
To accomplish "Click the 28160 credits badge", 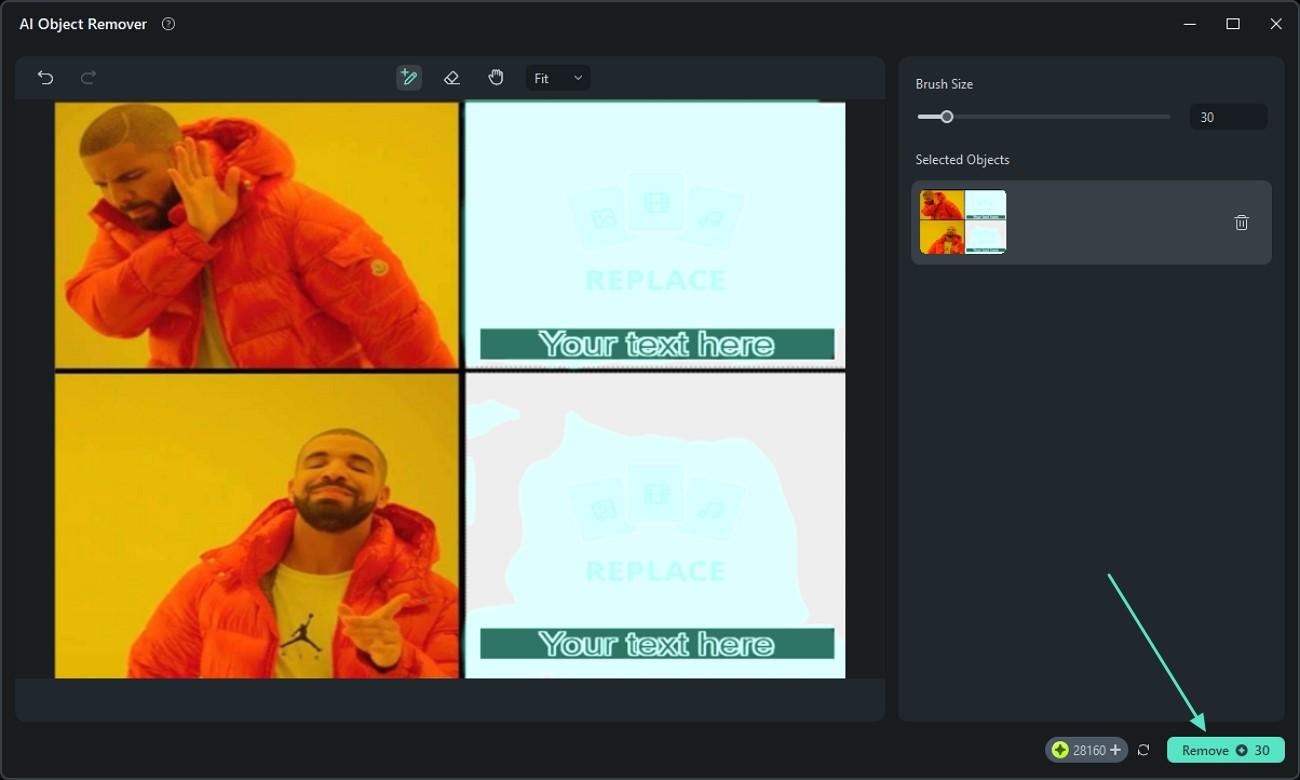I will pyautogui.click(x=1086, y=750).
